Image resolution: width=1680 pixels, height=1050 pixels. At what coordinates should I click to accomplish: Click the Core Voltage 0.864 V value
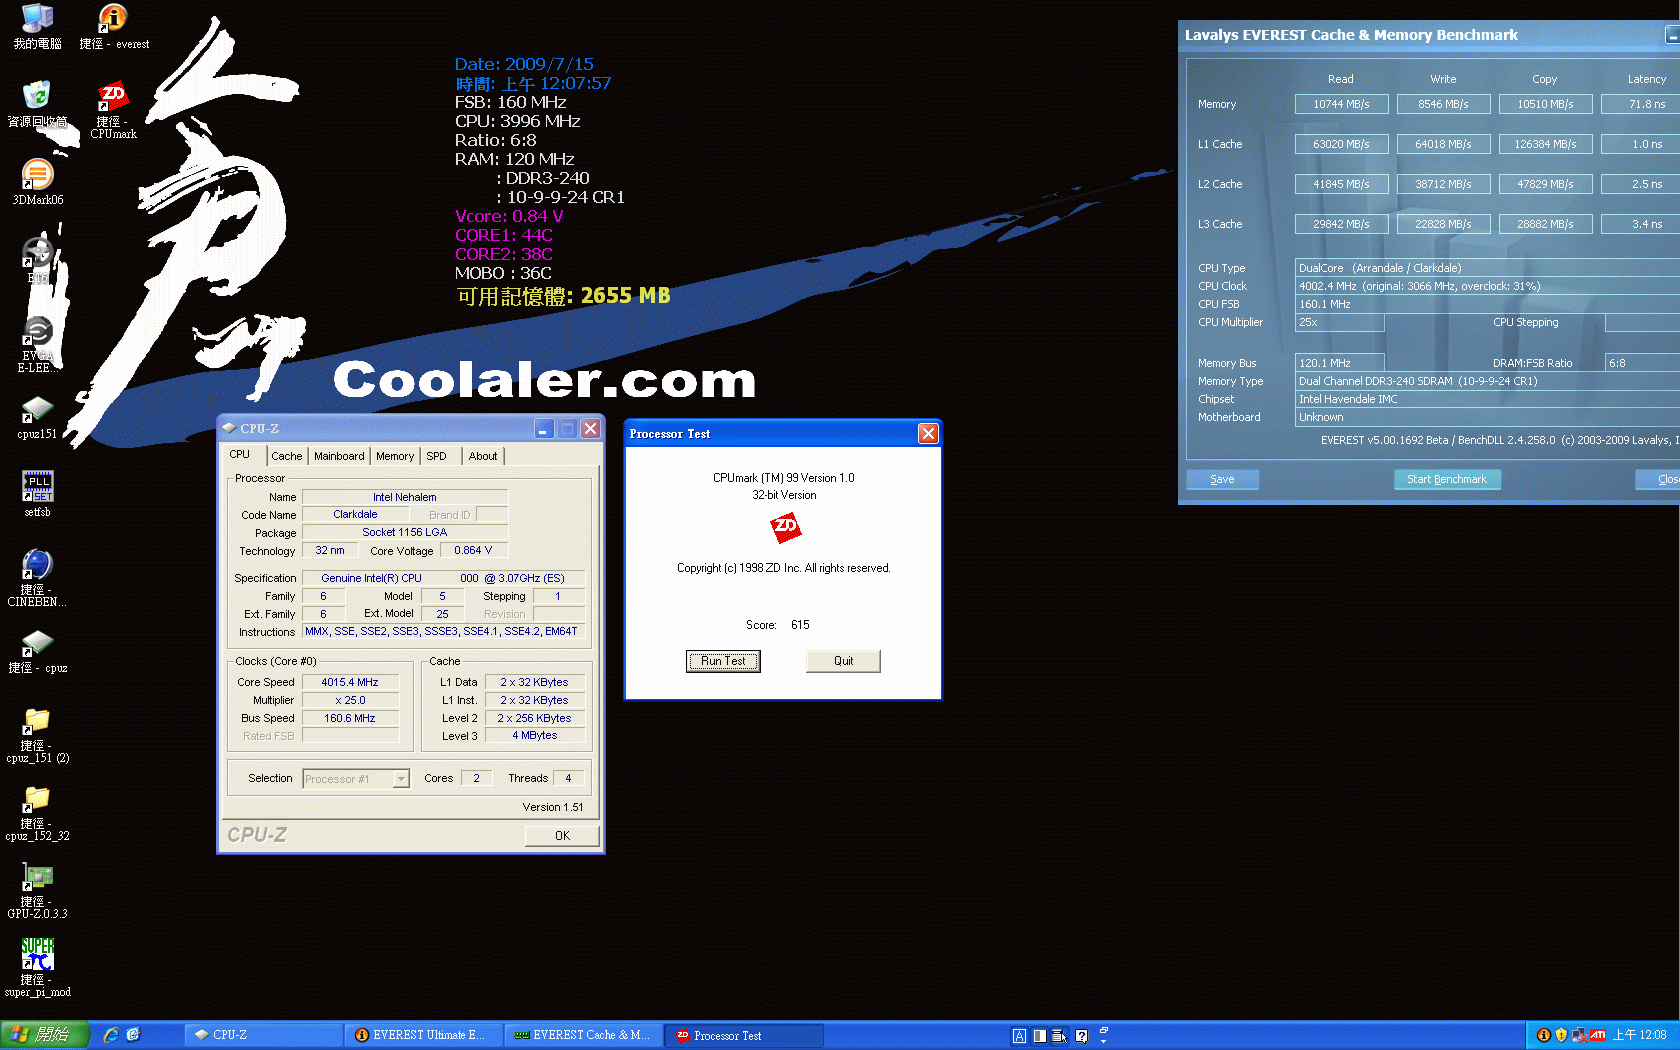473,550
